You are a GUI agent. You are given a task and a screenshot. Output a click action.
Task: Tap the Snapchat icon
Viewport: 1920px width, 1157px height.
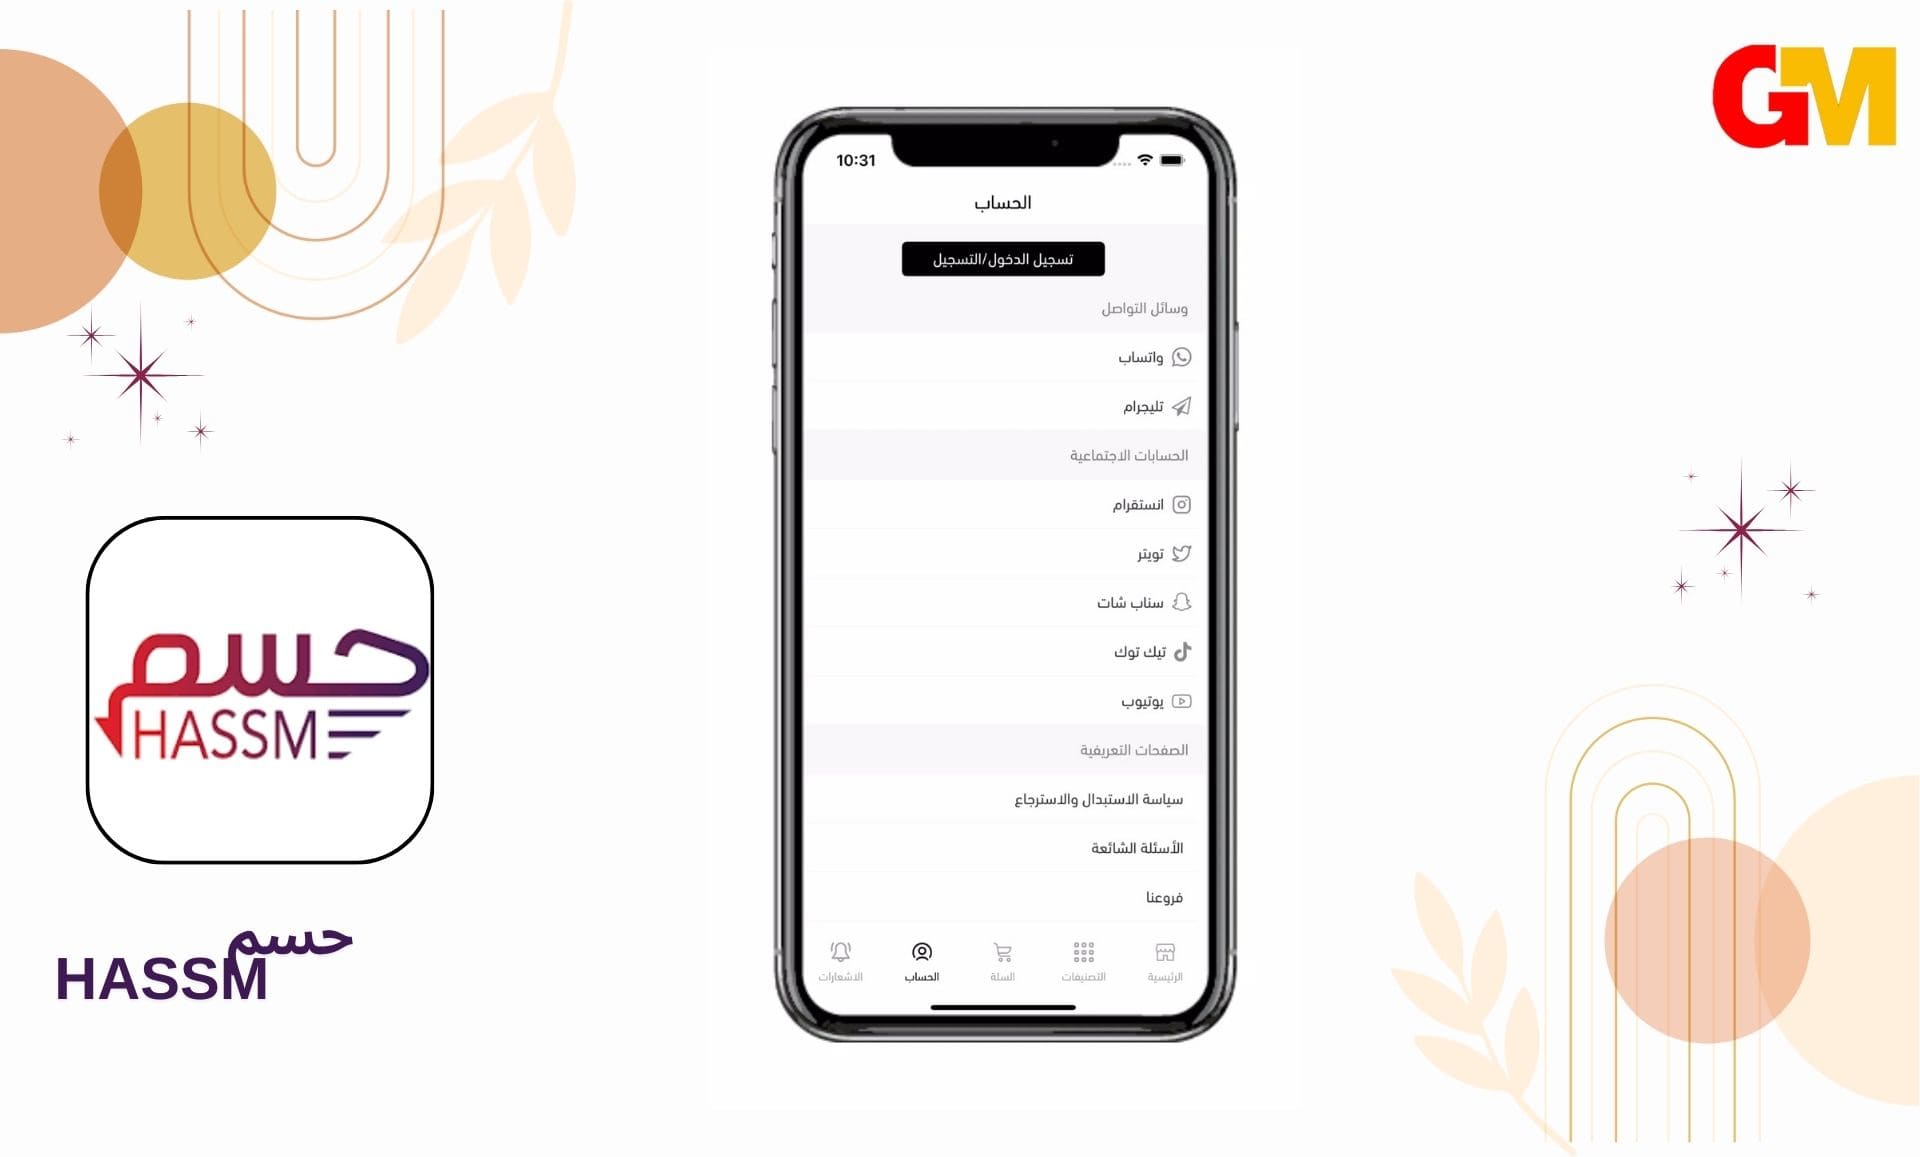tap(1181, 600)
